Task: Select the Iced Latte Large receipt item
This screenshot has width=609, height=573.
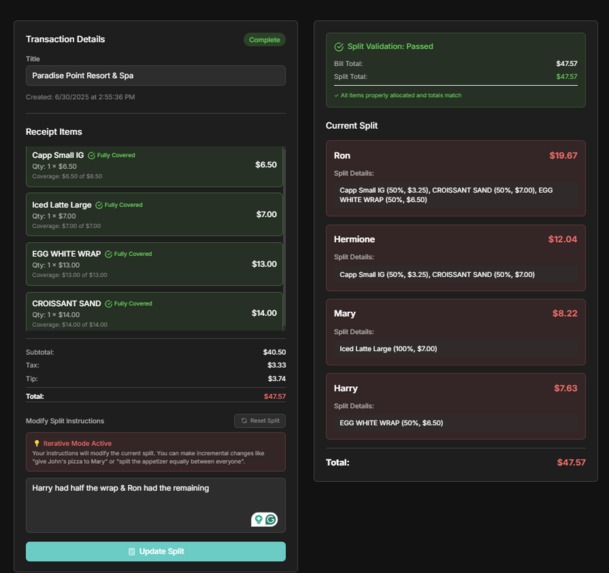Action: point(154,214)
